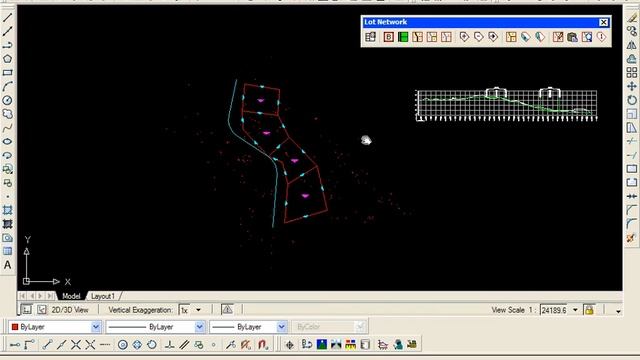Click the red 'B' icon in Lot Network
Image resolution: width=640 pixels, height=360 pixels.
point(389,37)
